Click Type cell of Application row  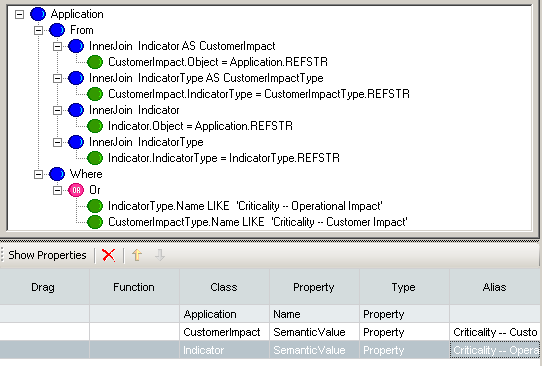[x=404, y=314]
